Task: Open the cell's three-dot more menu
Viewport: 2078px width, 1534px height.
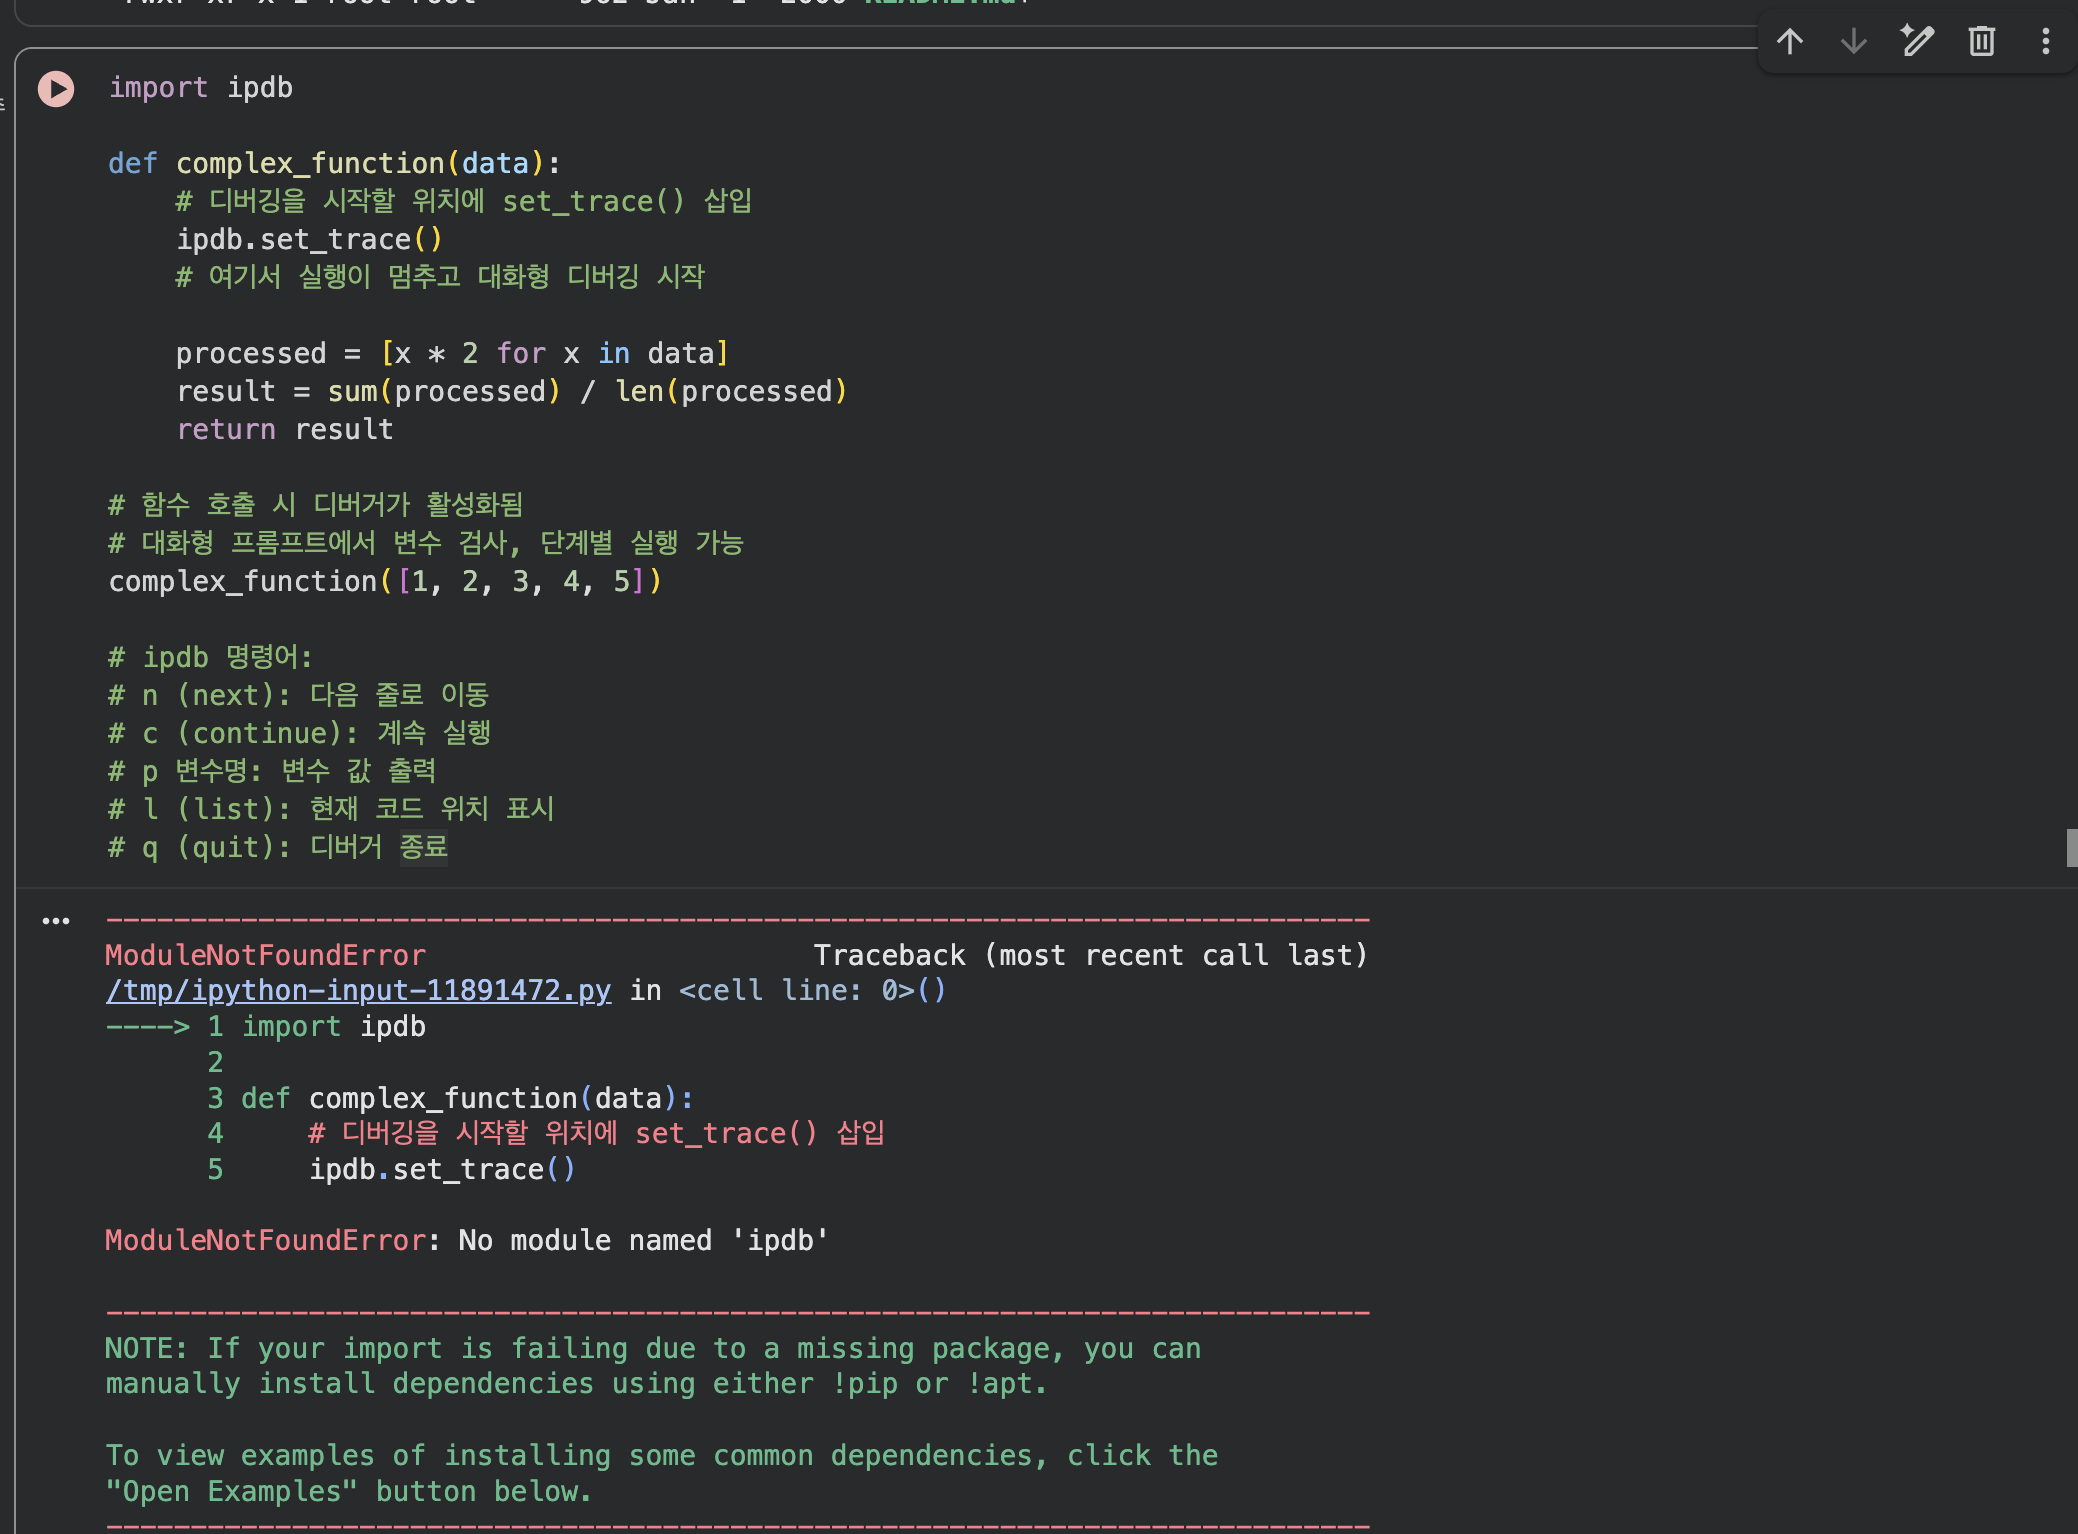Action: 2046,41
